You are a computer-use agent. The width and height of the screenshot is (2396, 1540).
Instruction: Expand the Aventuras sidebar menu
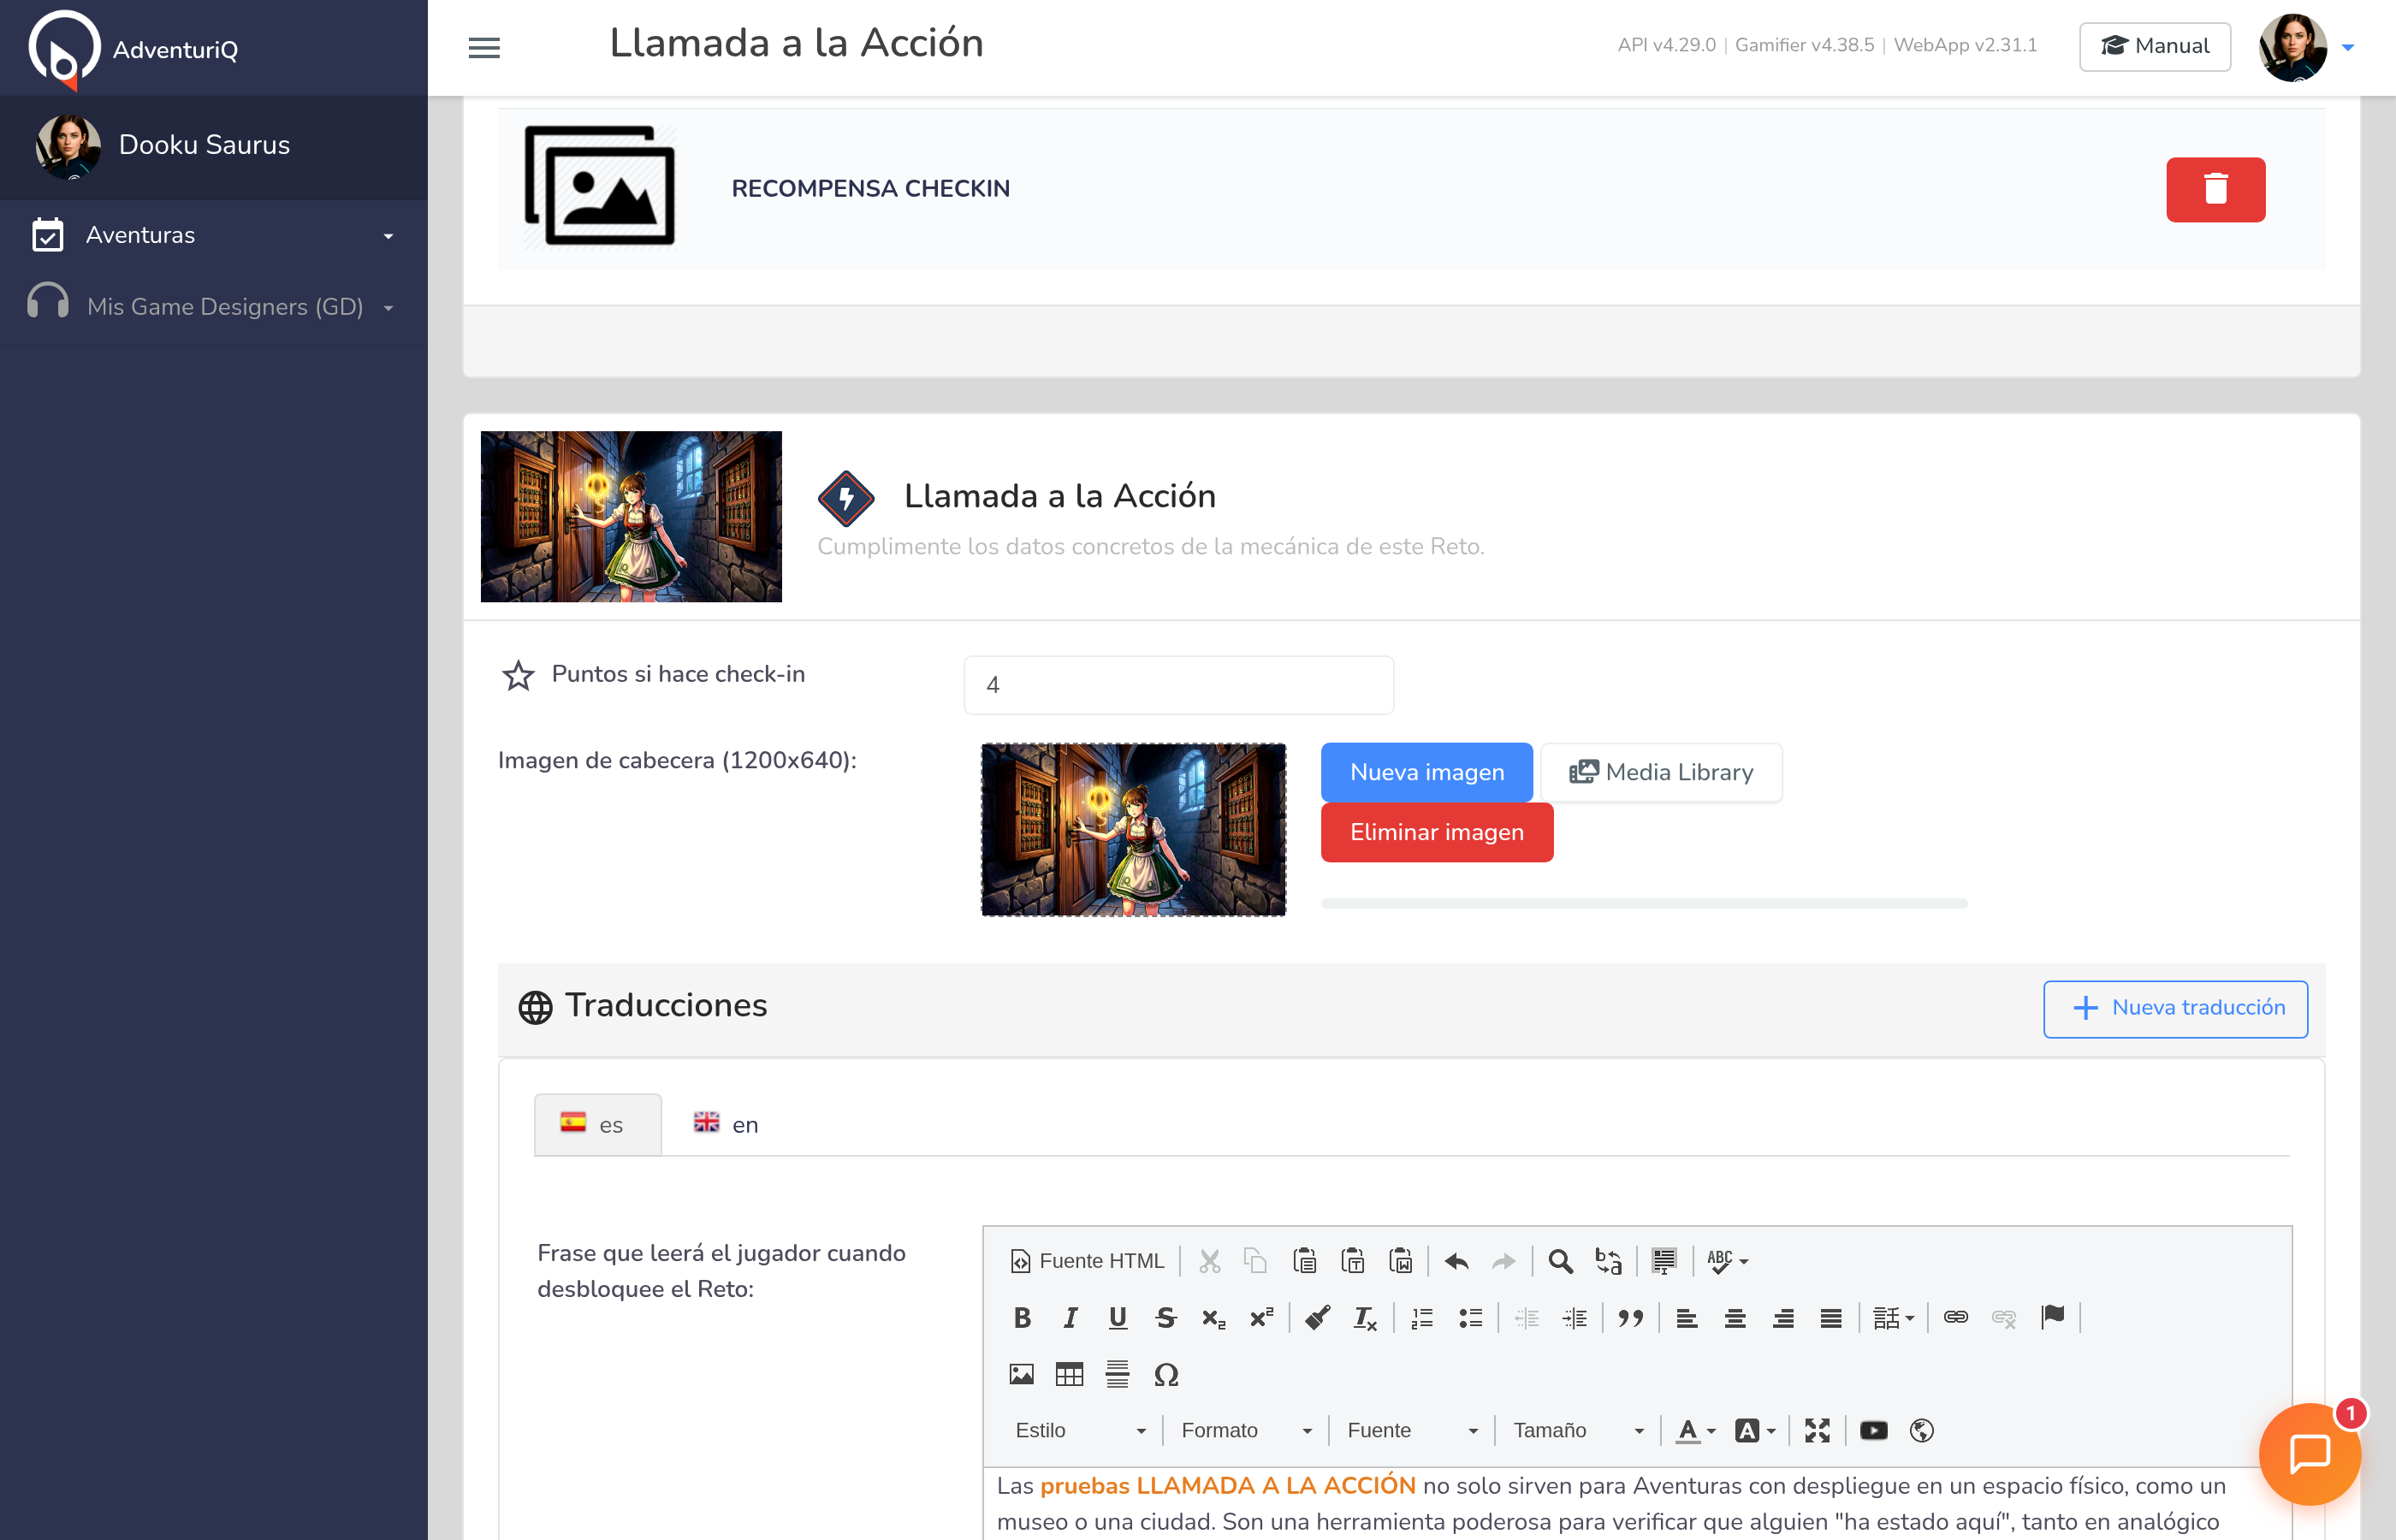pos(214,235)
